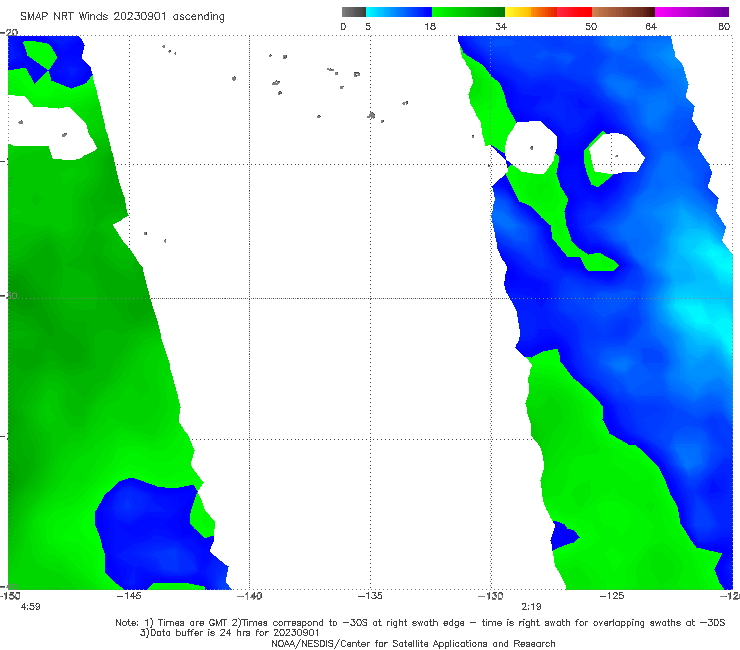Click the "5" color scale label
Screen dimensions: 740x650
coord(368,26)
